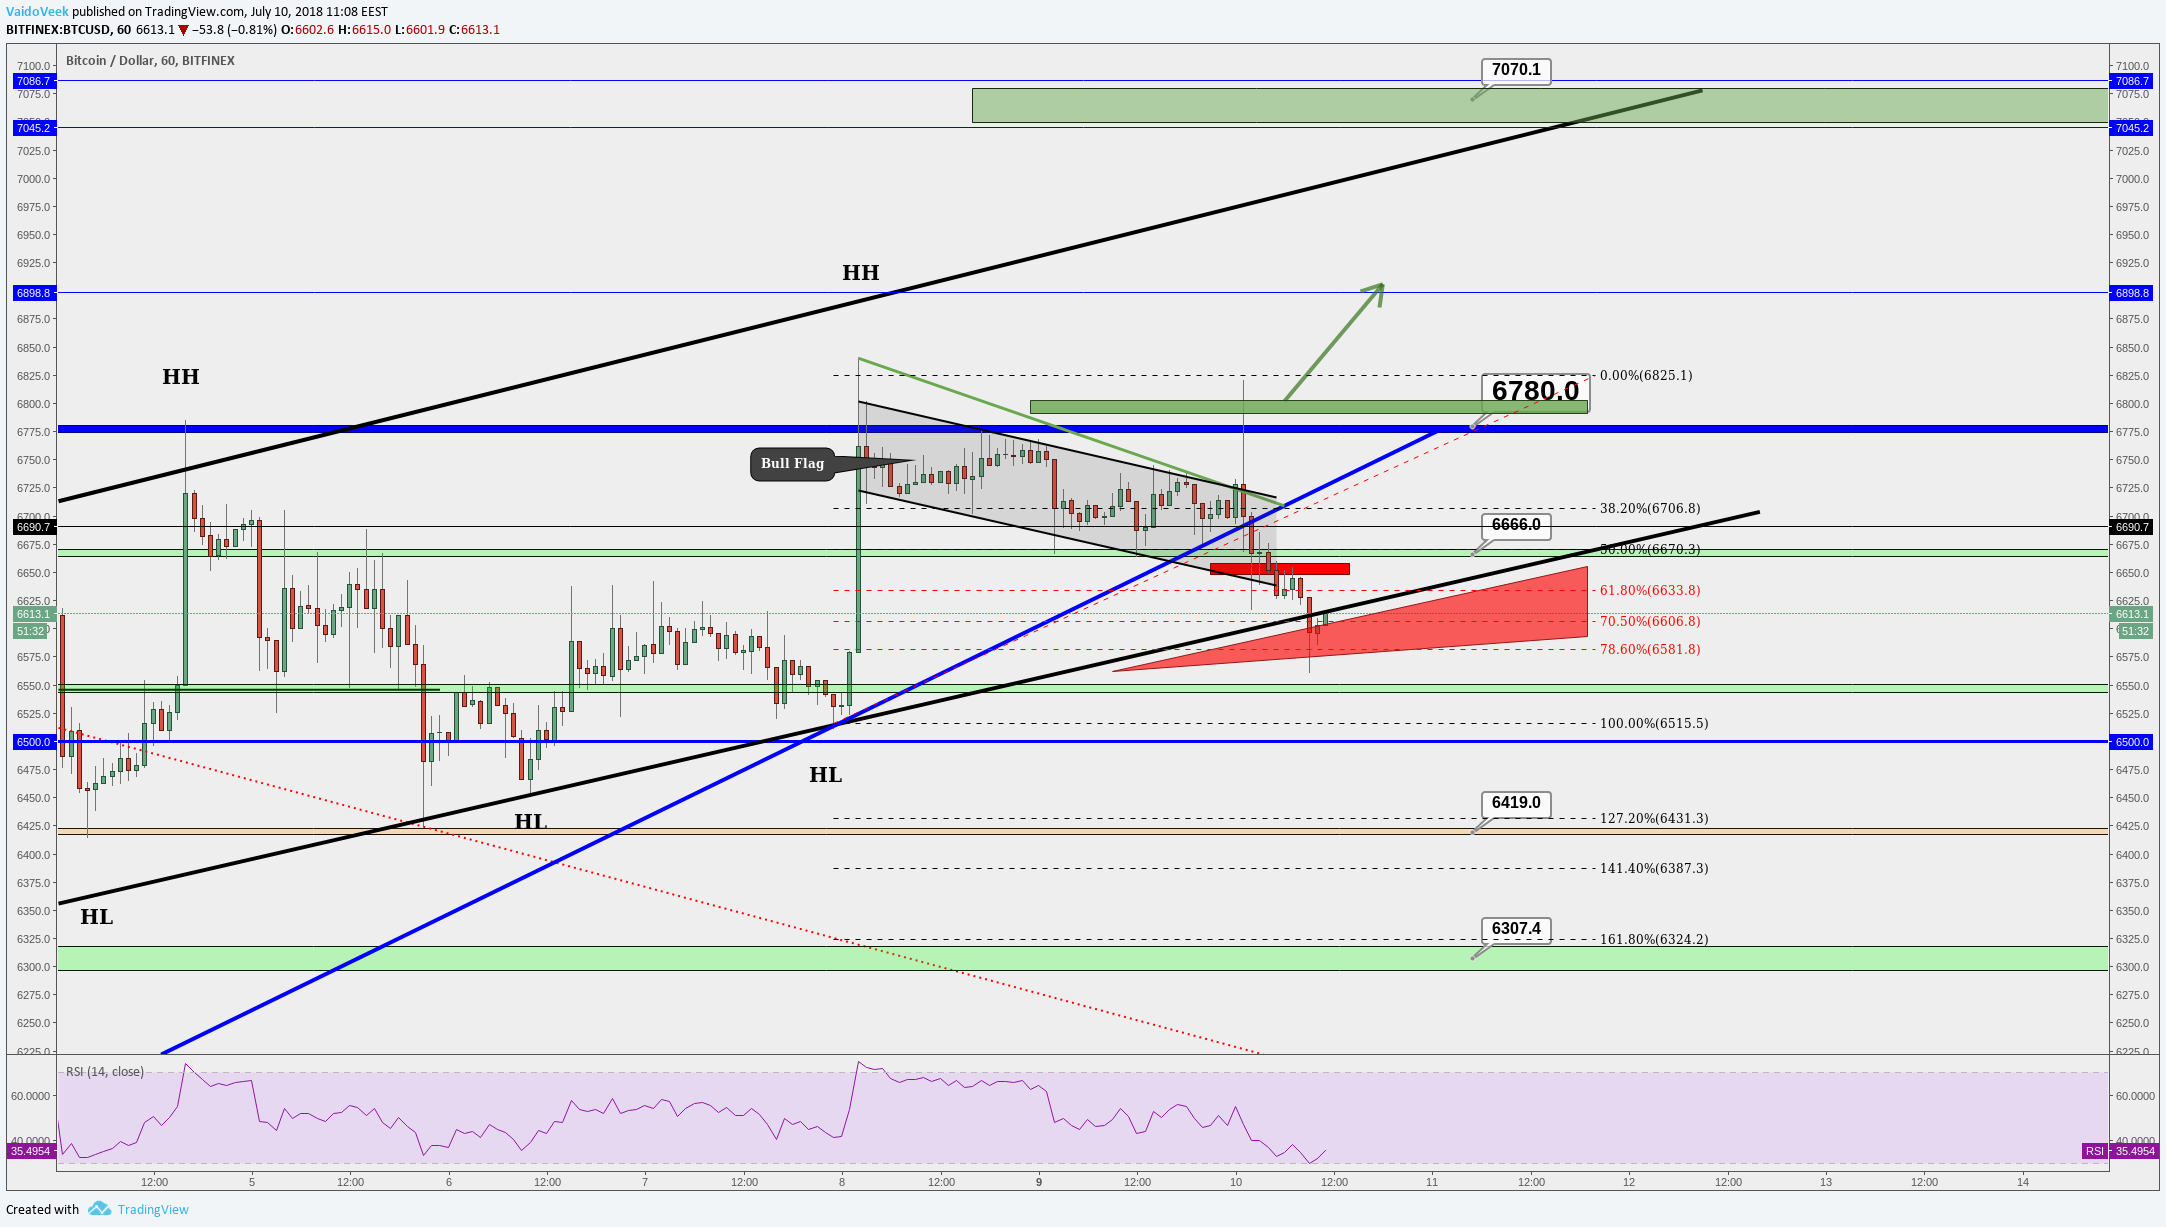The height and width of the screenshot is (1227, 2166).
Task: Click the 6666.0 price callout
Action: tap(1516, 525)
